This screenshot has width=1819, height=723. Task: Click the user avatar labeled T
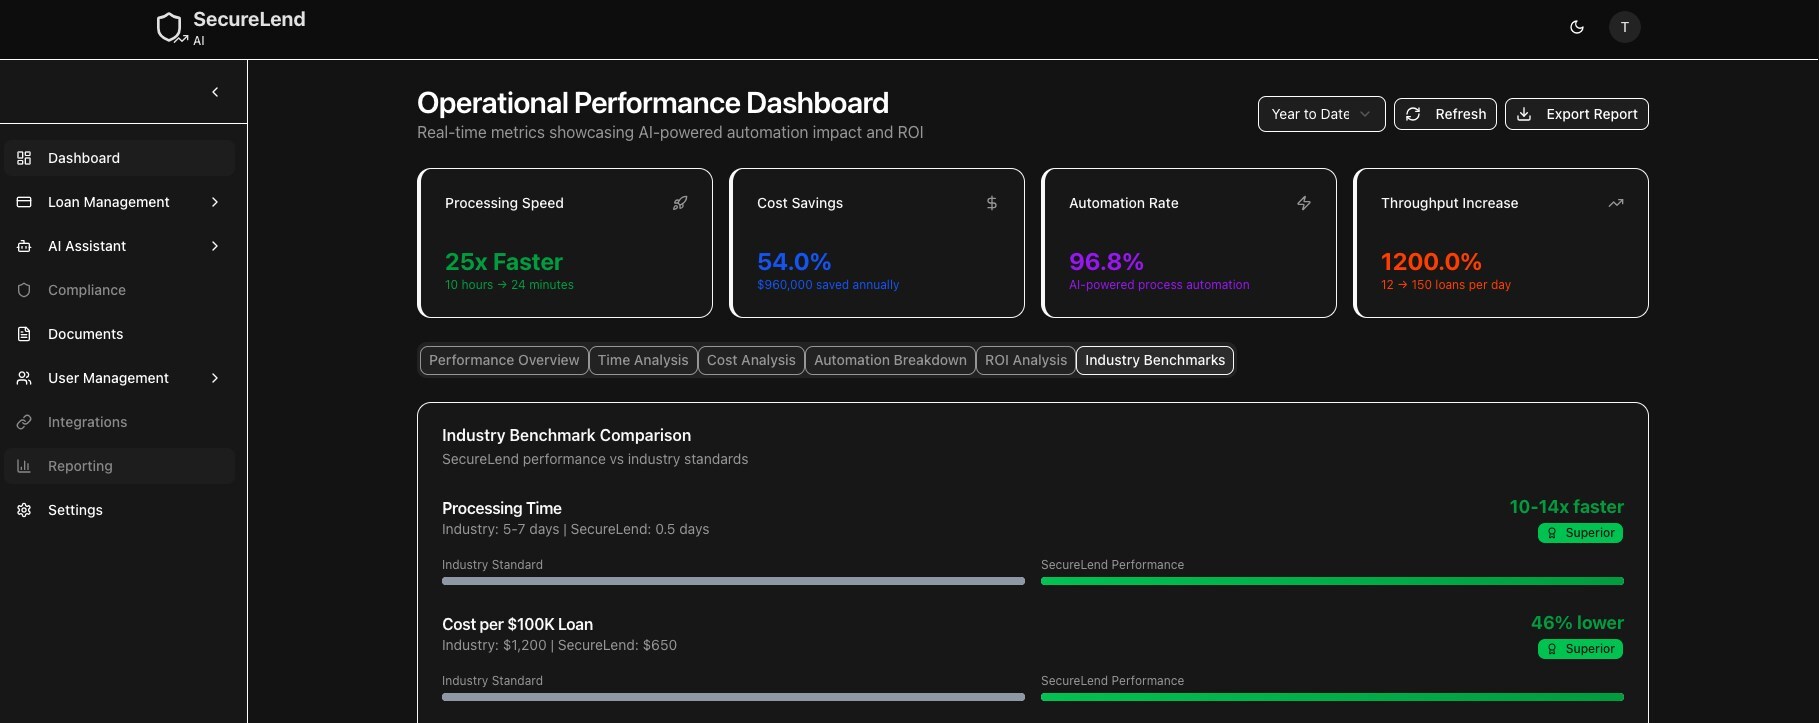pyautogui.click(x=1624, y=27)
